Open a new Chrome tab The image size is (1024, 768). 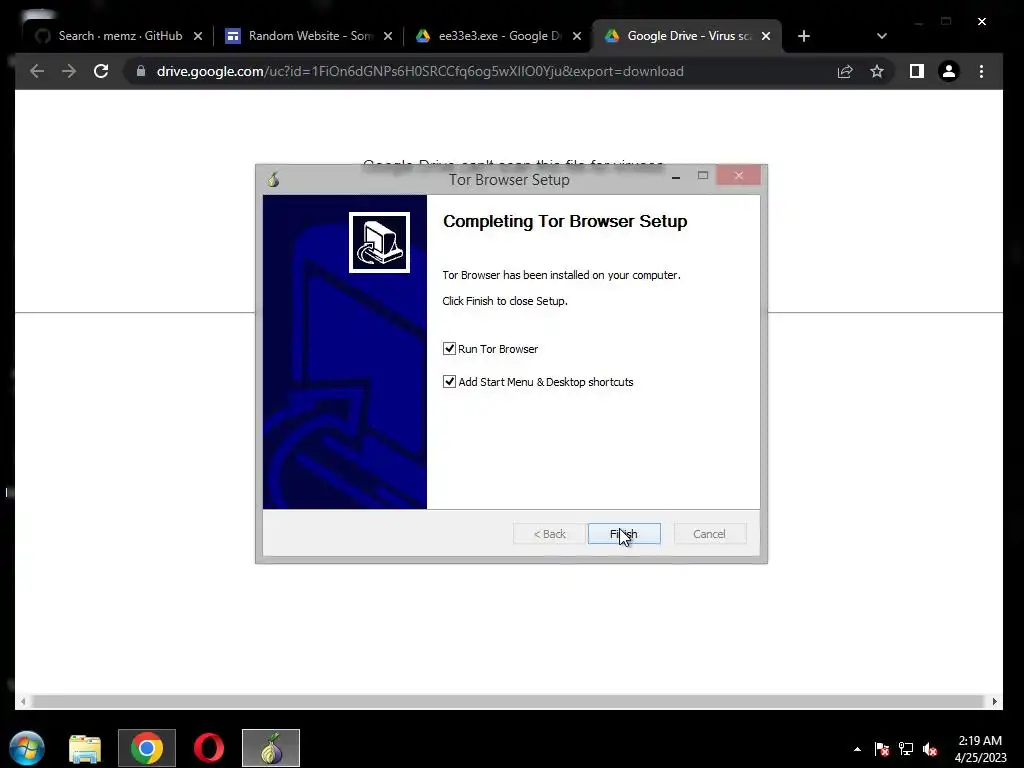pos(804,37)
